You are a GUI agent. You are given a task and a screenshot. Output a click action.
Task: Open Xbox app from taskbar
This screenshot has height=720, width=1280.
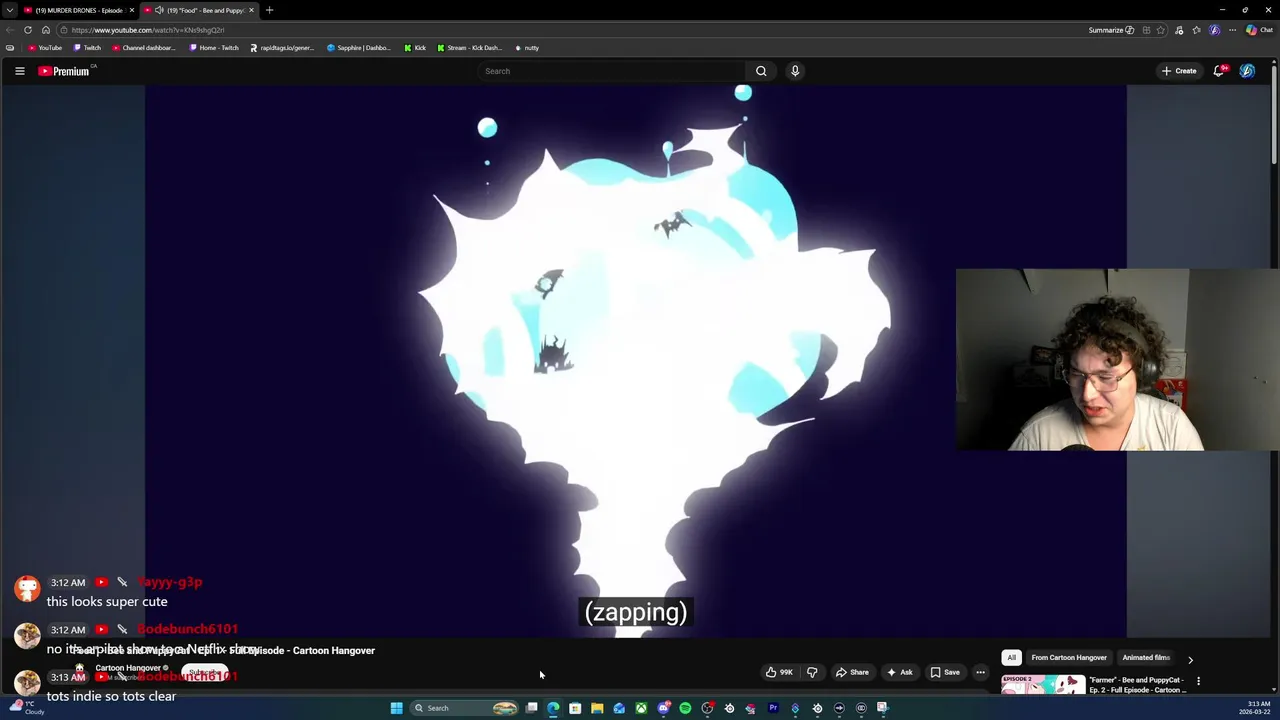pyautogui.click(x=641, y=708)
